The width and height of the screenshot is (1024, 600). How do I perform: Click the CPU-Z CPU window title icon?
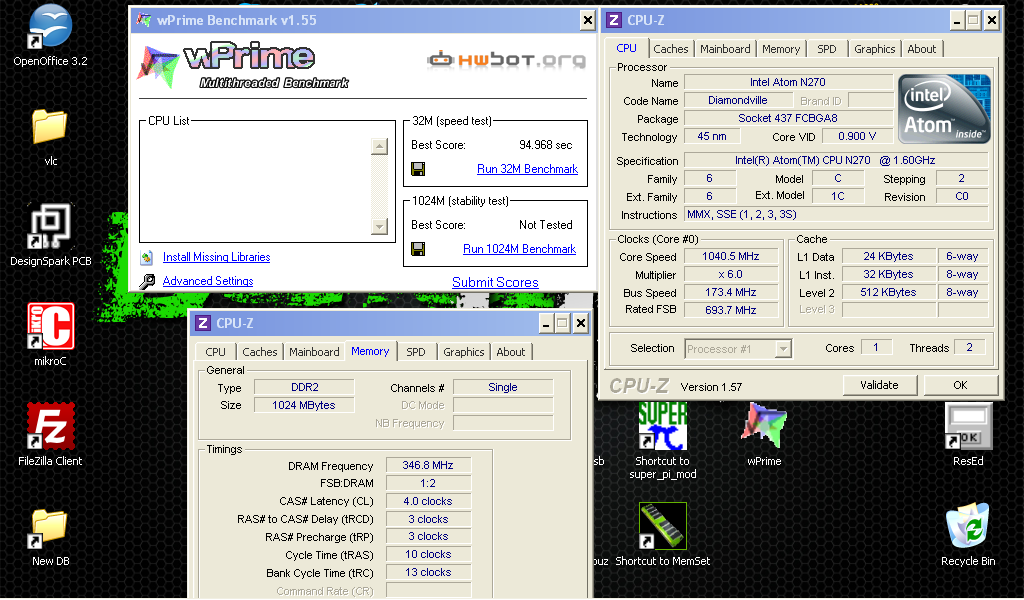(614, 20)
